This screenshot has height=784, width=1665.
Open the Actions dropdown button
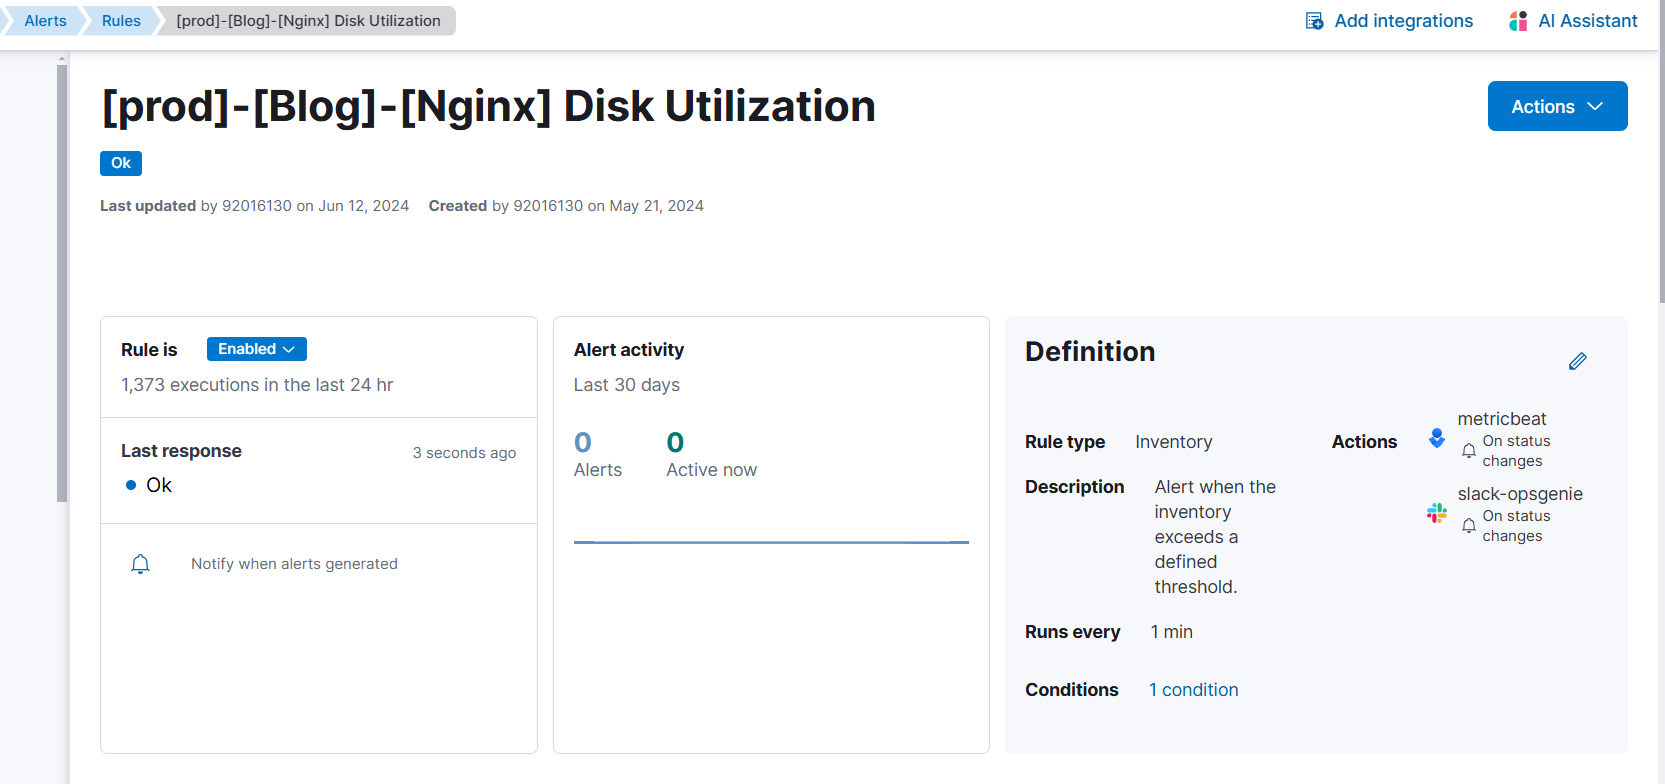click(1557, 106)
